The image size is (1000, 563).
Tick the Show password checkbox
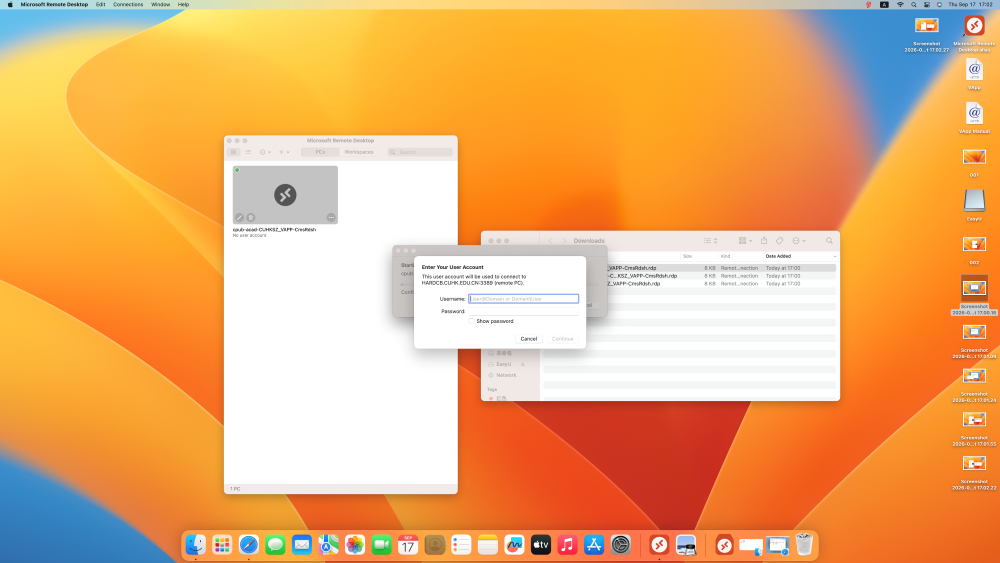click(x=472, y=321)
